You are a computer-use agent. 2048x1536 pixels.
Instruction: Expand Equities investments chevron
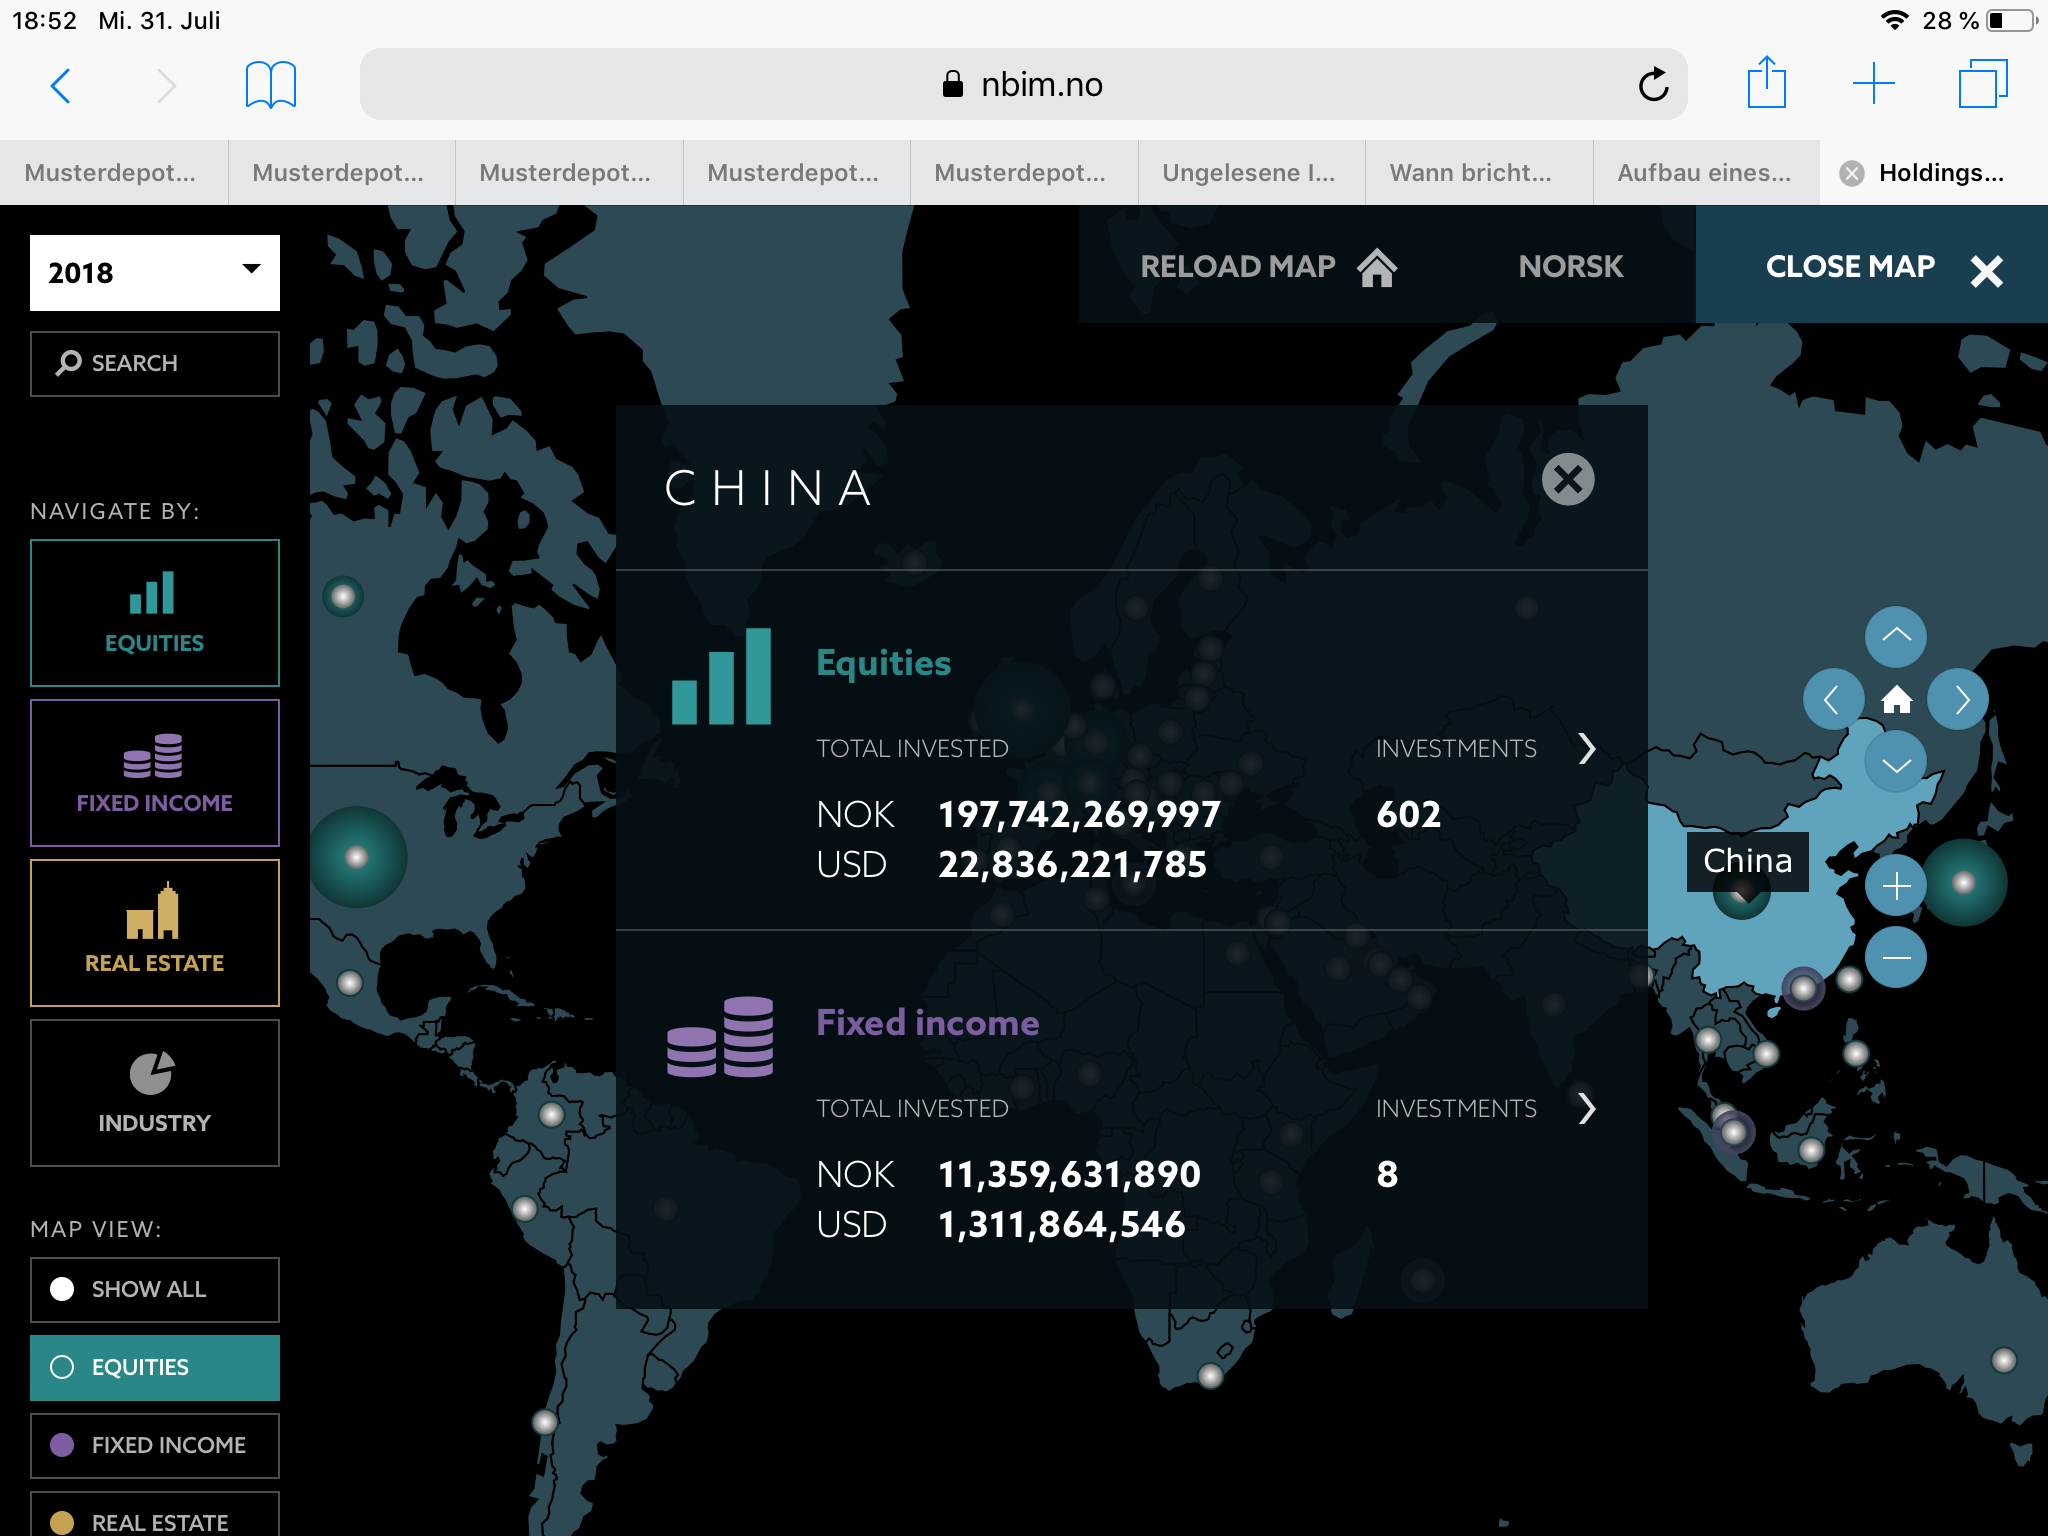pyautogui.click(x=1587, y=748)
